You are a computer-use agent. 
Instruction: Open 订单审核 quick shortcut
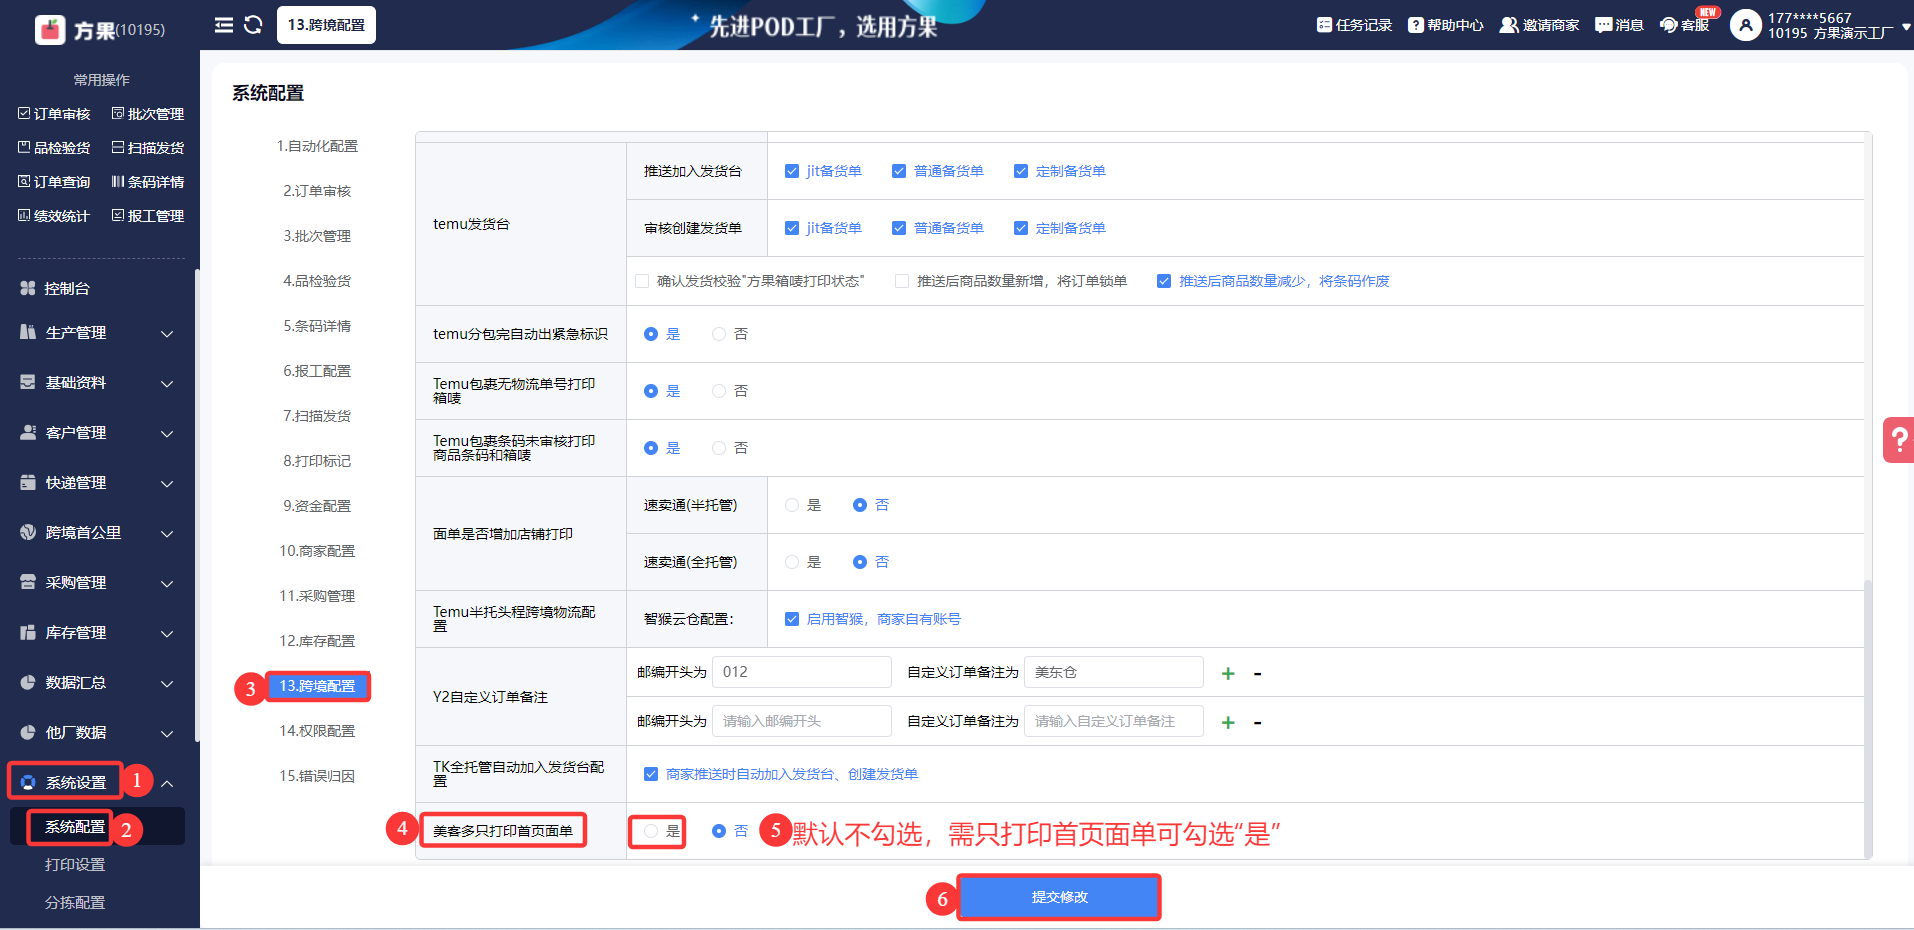pyautogui.click(x=55, y=114)
